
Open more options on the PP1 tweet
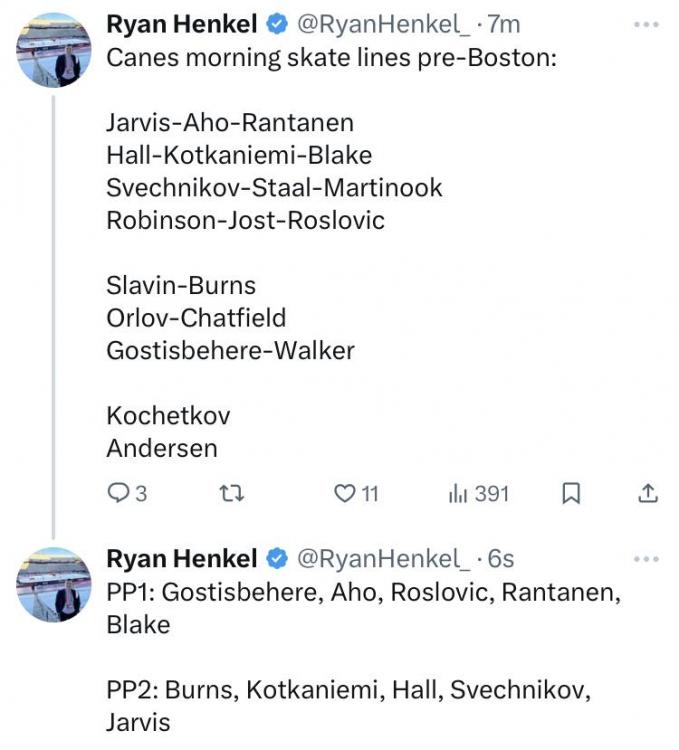647,559
